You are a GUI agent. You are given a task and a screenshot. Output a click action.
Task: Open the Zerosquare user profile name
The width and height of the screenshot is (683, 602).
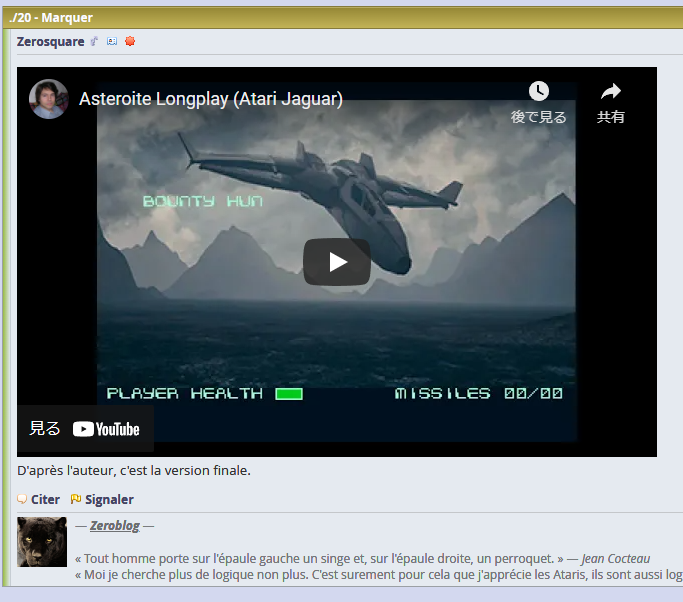click(x=51, y=41)
